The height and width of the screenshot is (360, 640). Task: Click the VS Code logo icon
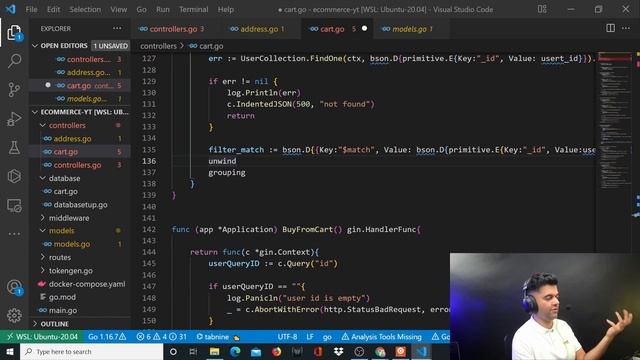11,9
